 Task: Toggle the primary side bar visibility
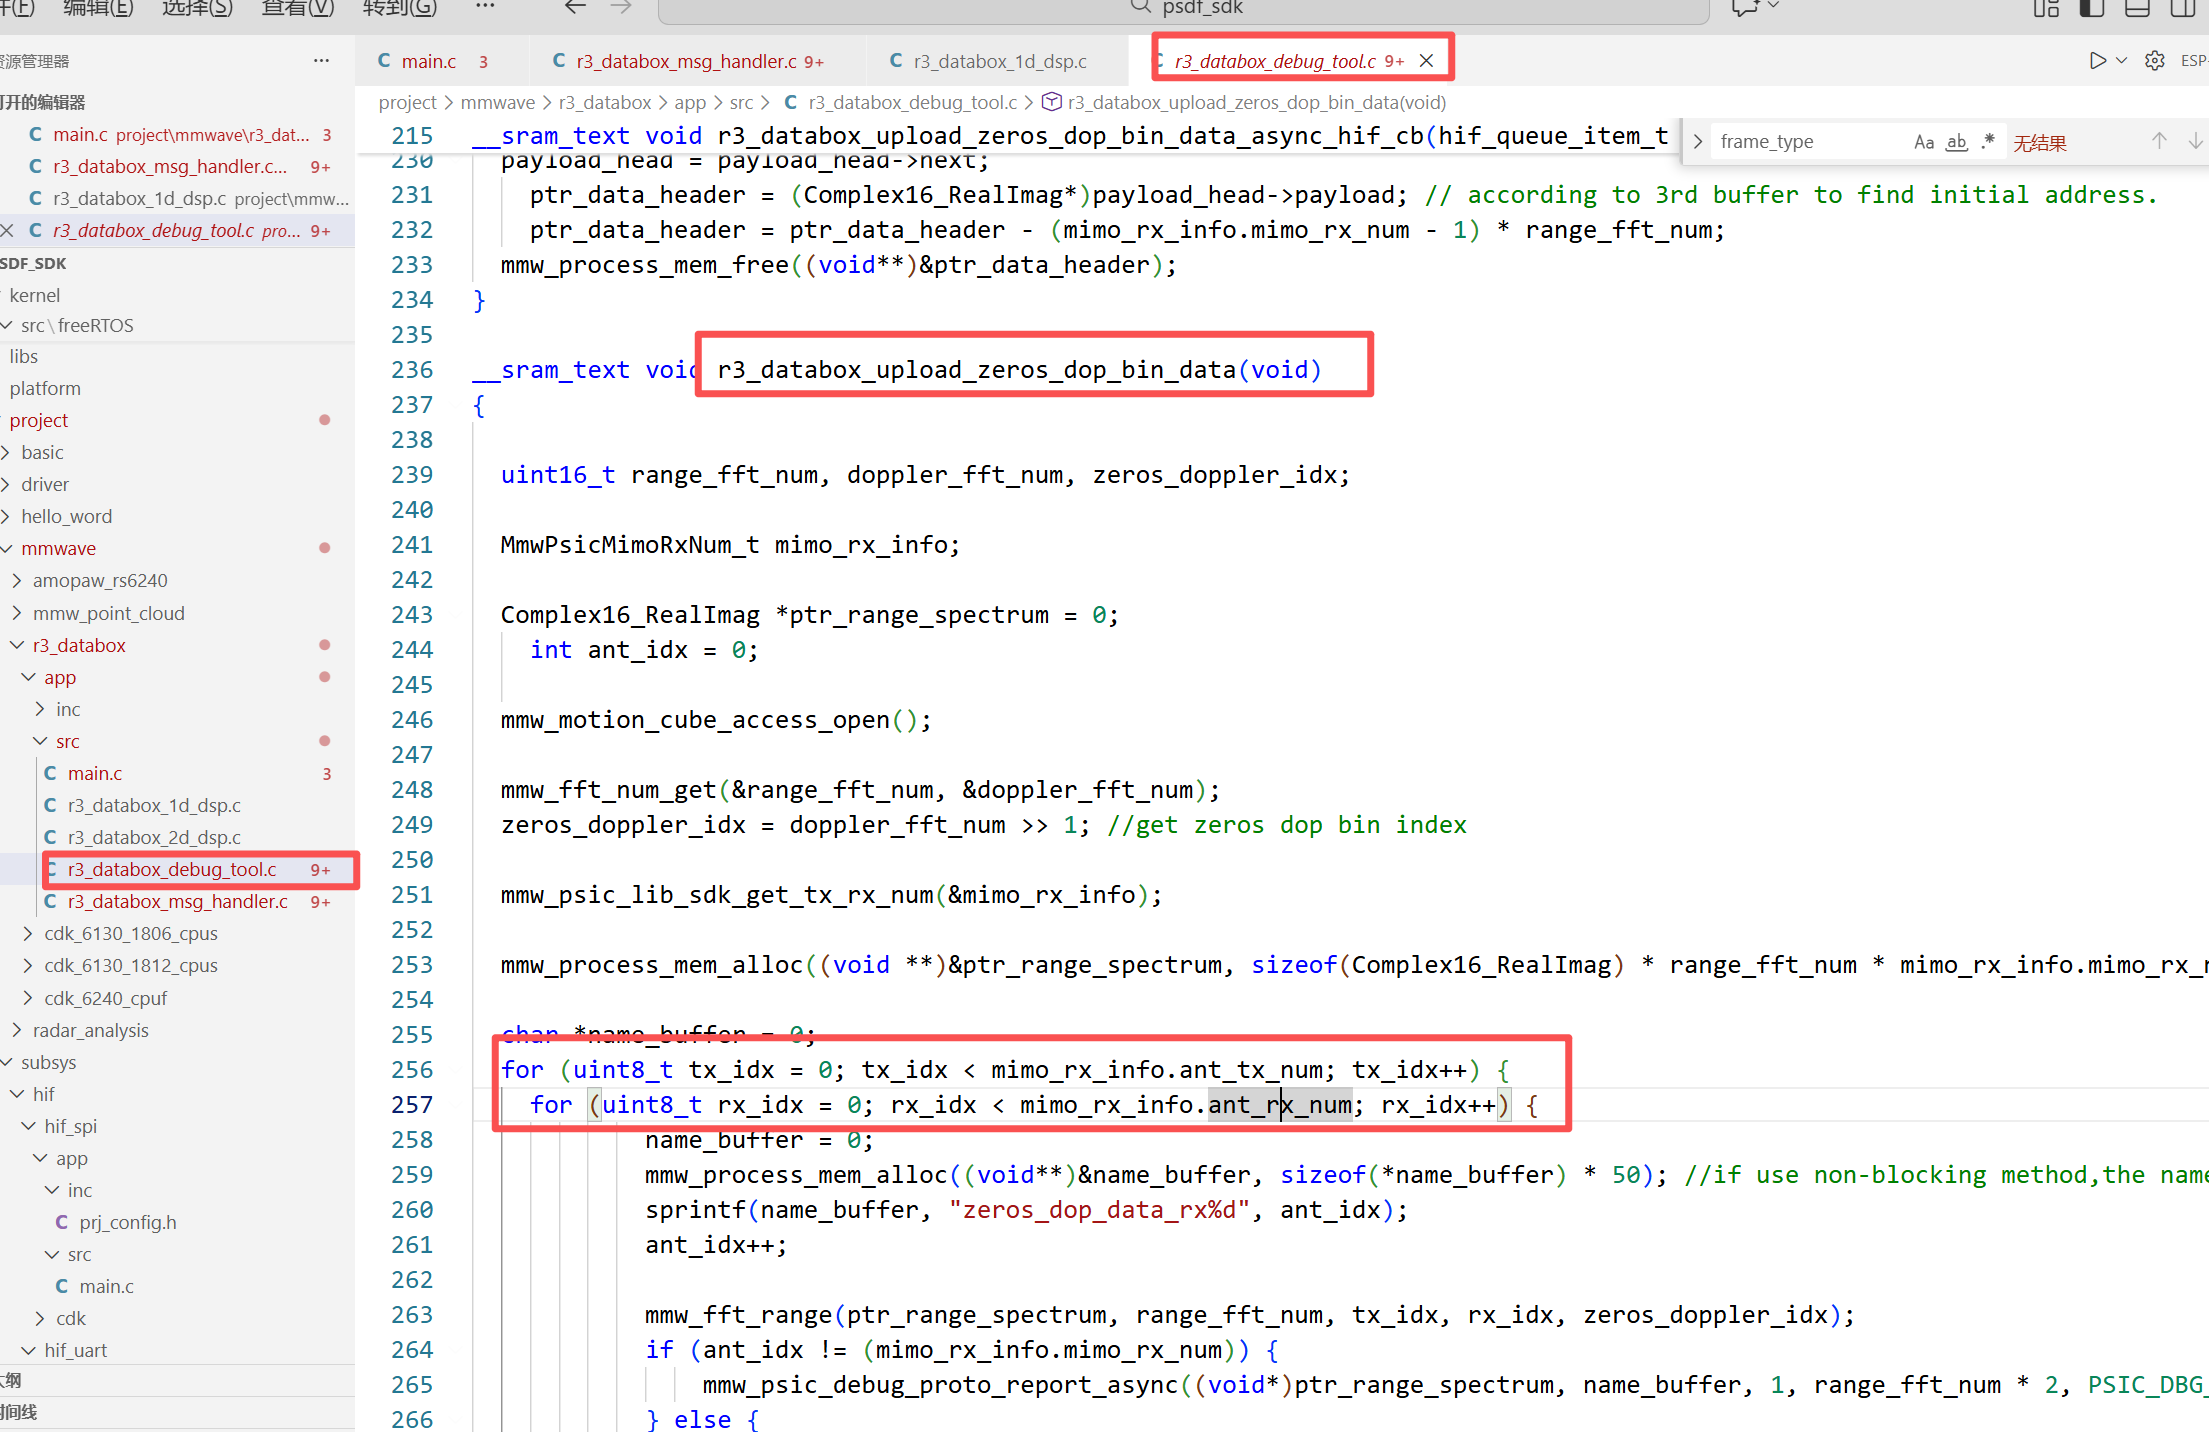point(2092,8)
